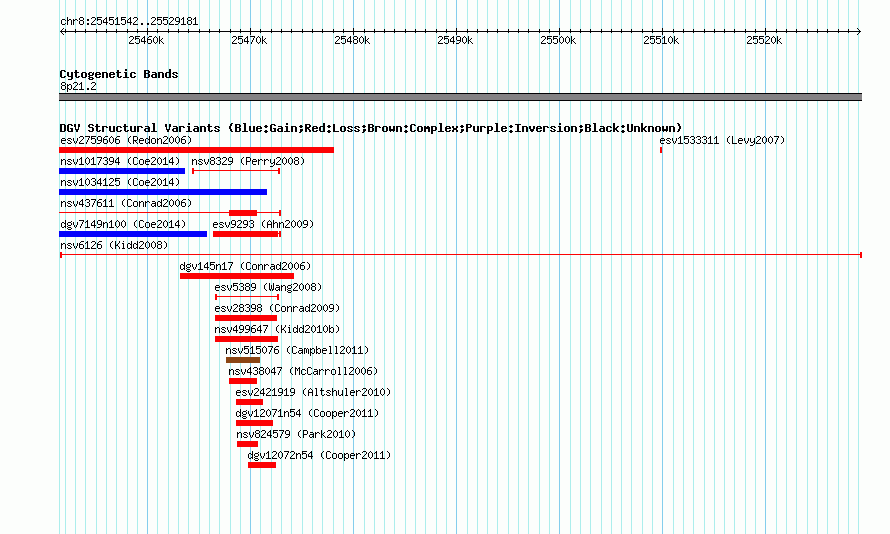890x534 pixels.
Task: Open the dgv12072n54 (Cooper2011) label
Action: tap(319, 455)
